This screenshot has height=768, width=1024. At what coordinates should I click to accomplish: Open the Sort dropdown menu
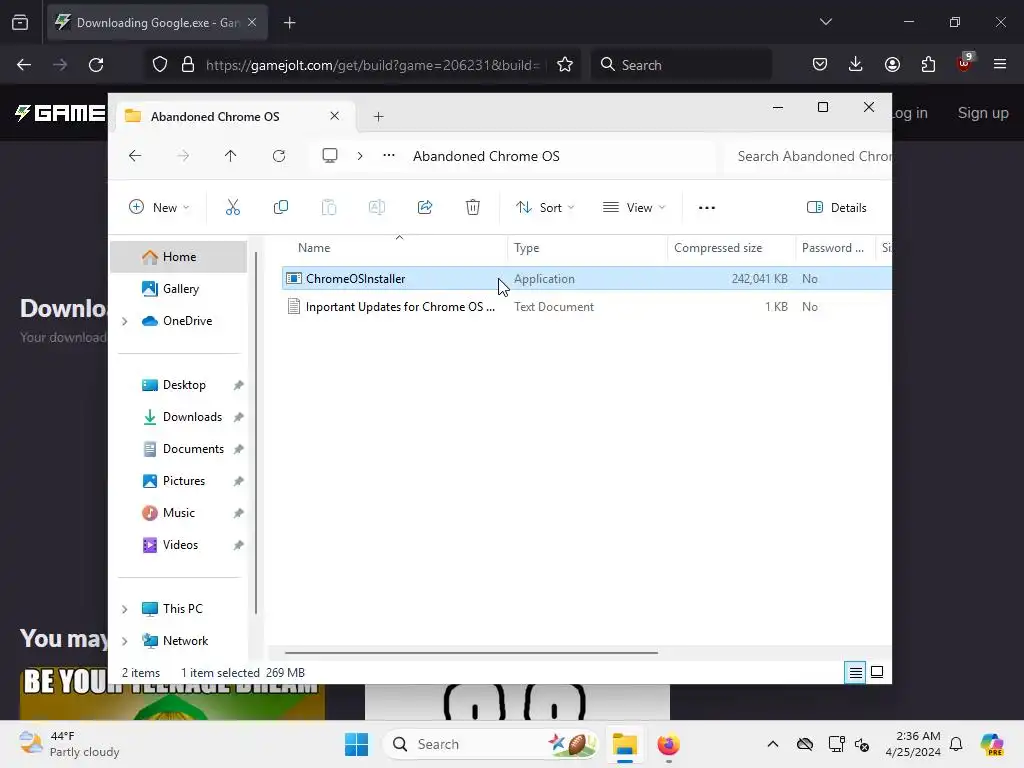(545, 208)
